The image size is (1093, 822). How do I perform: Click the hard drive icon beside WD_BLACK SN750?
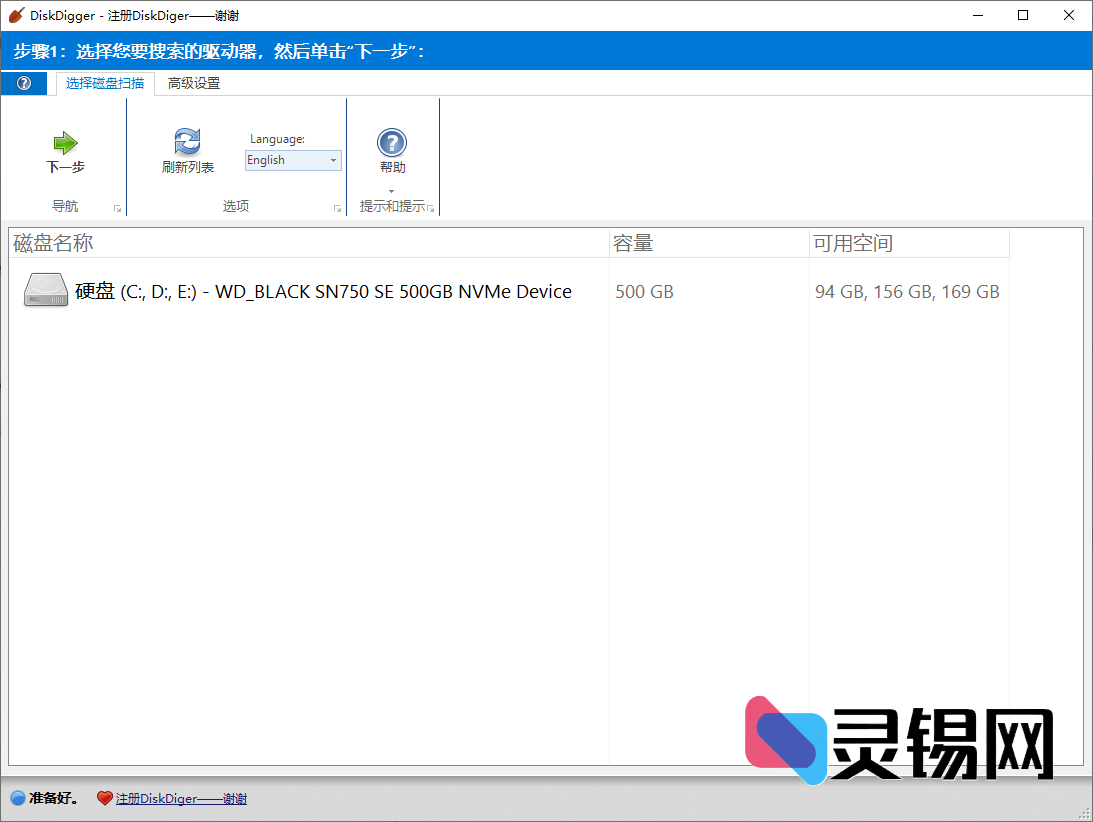44,291
